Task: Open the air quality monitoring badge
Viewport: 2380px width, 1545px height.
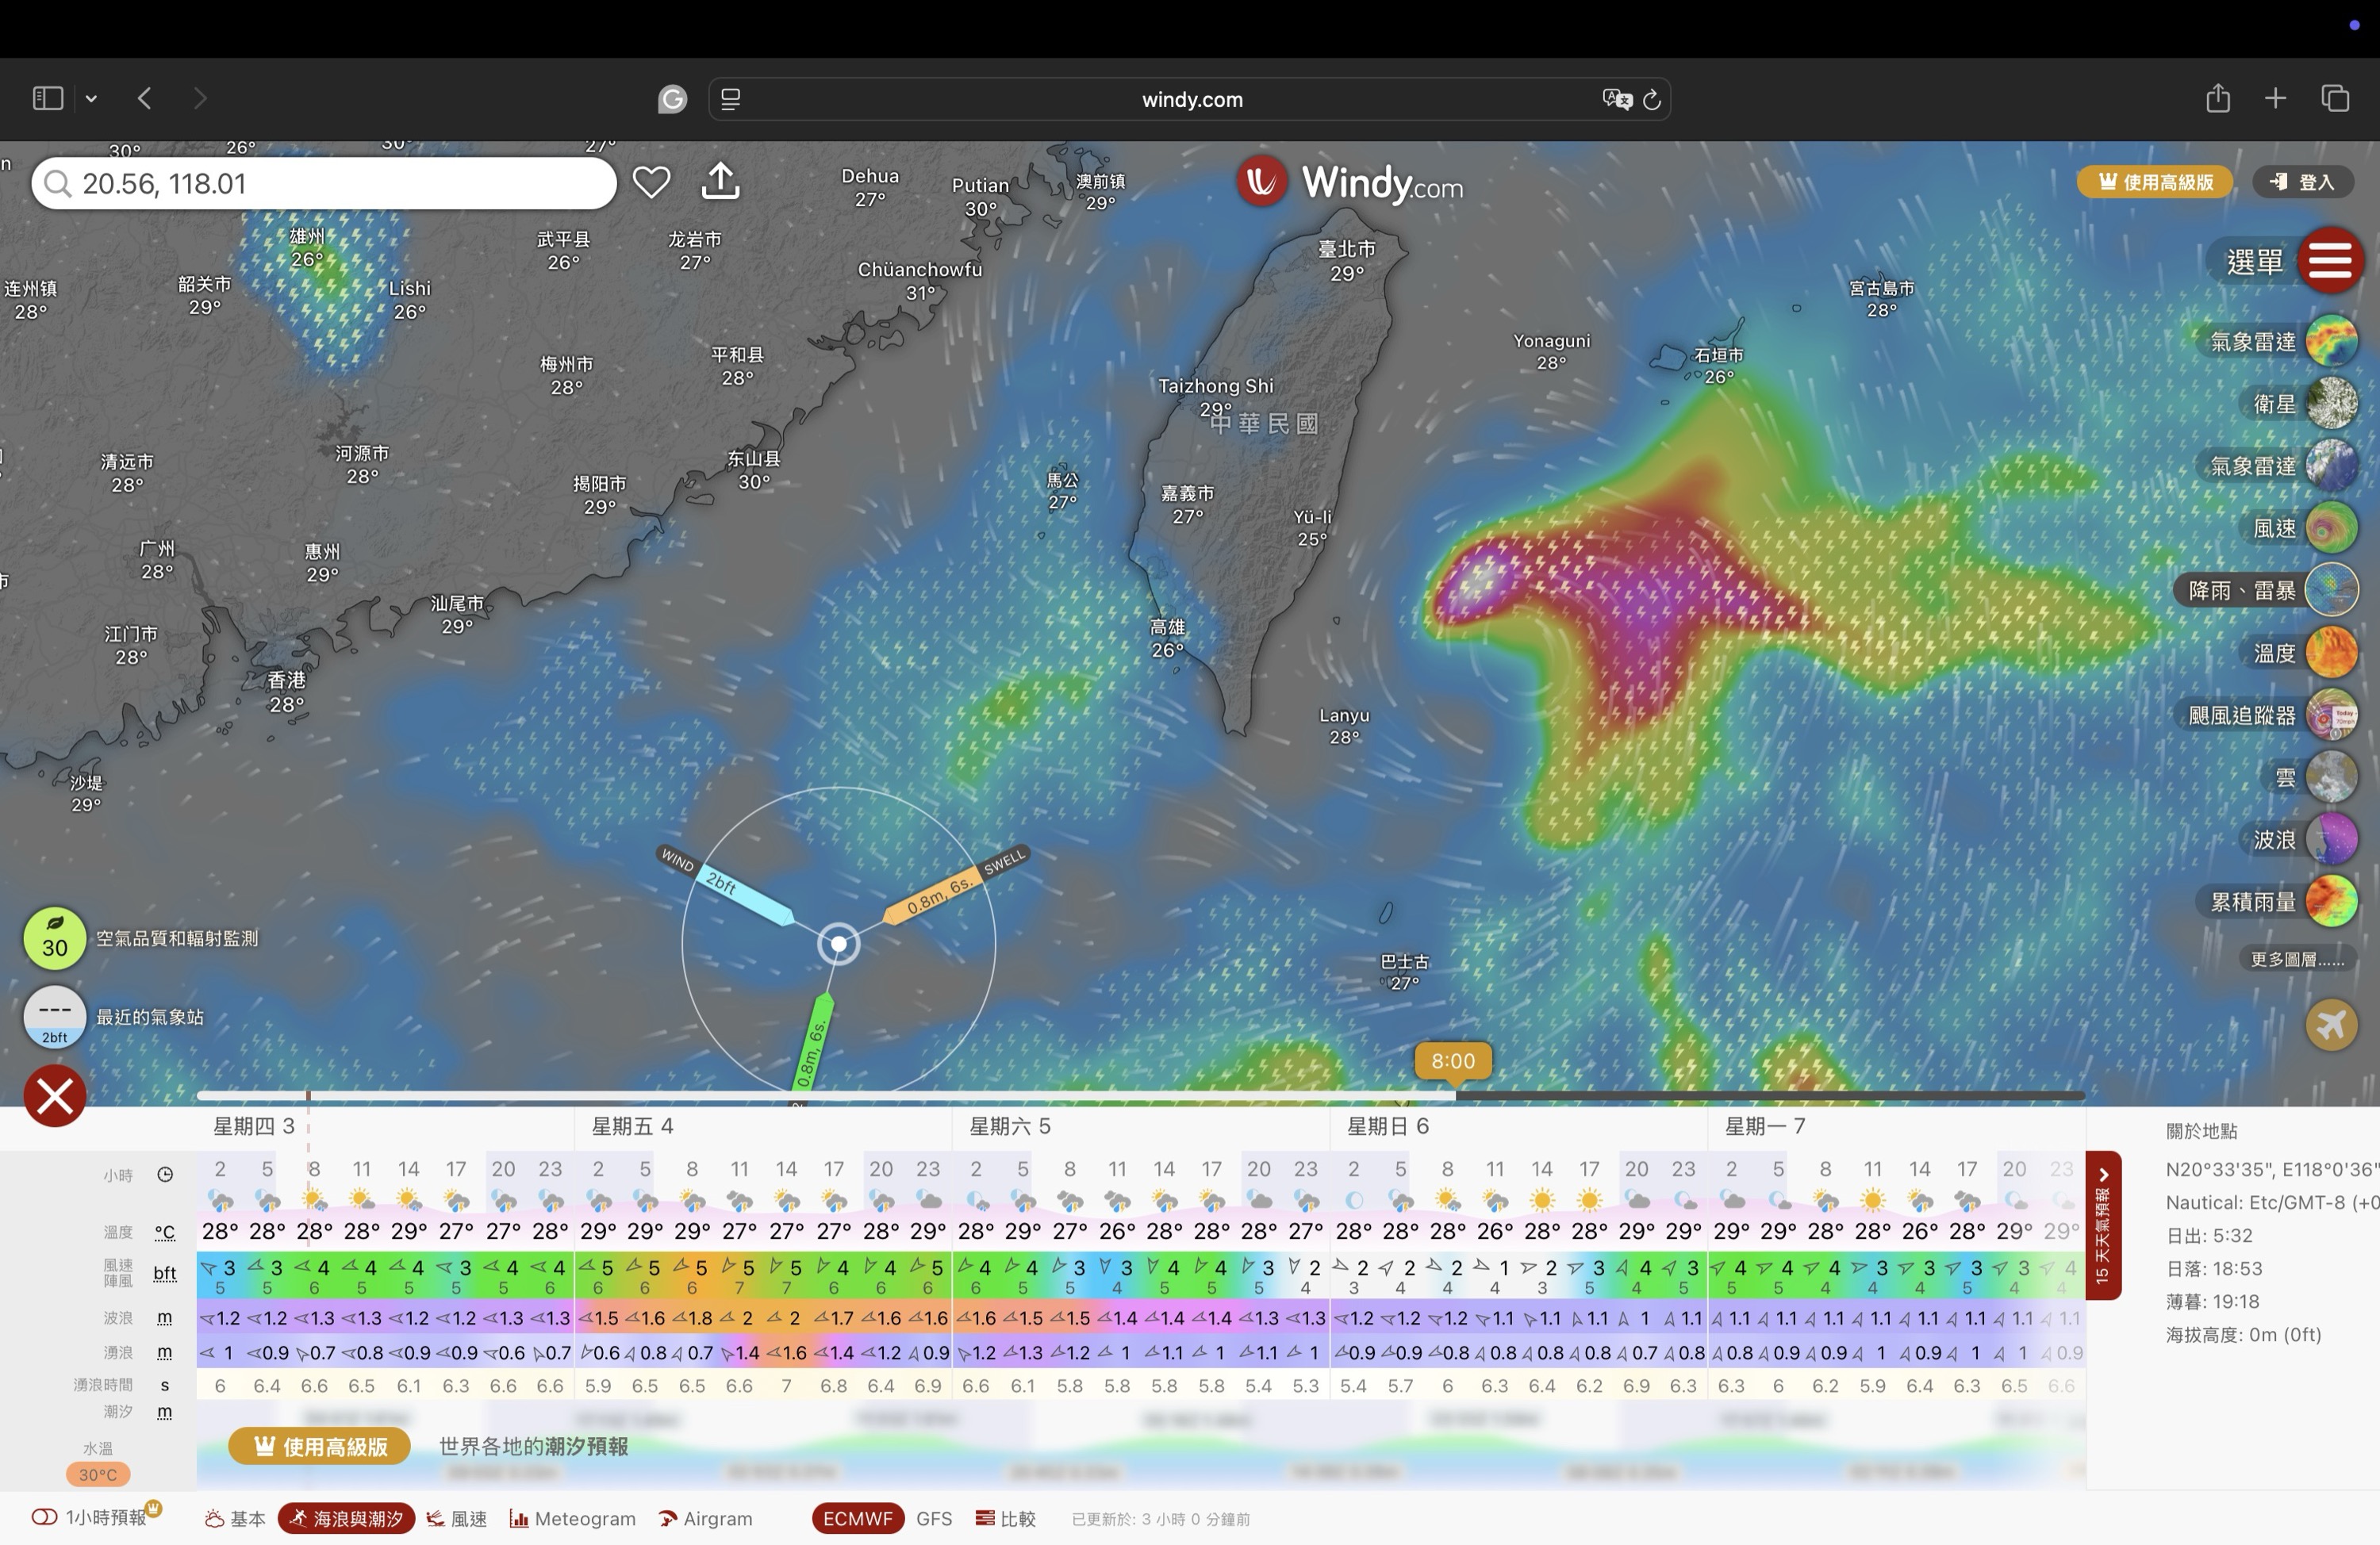Action: coord(55,938)
